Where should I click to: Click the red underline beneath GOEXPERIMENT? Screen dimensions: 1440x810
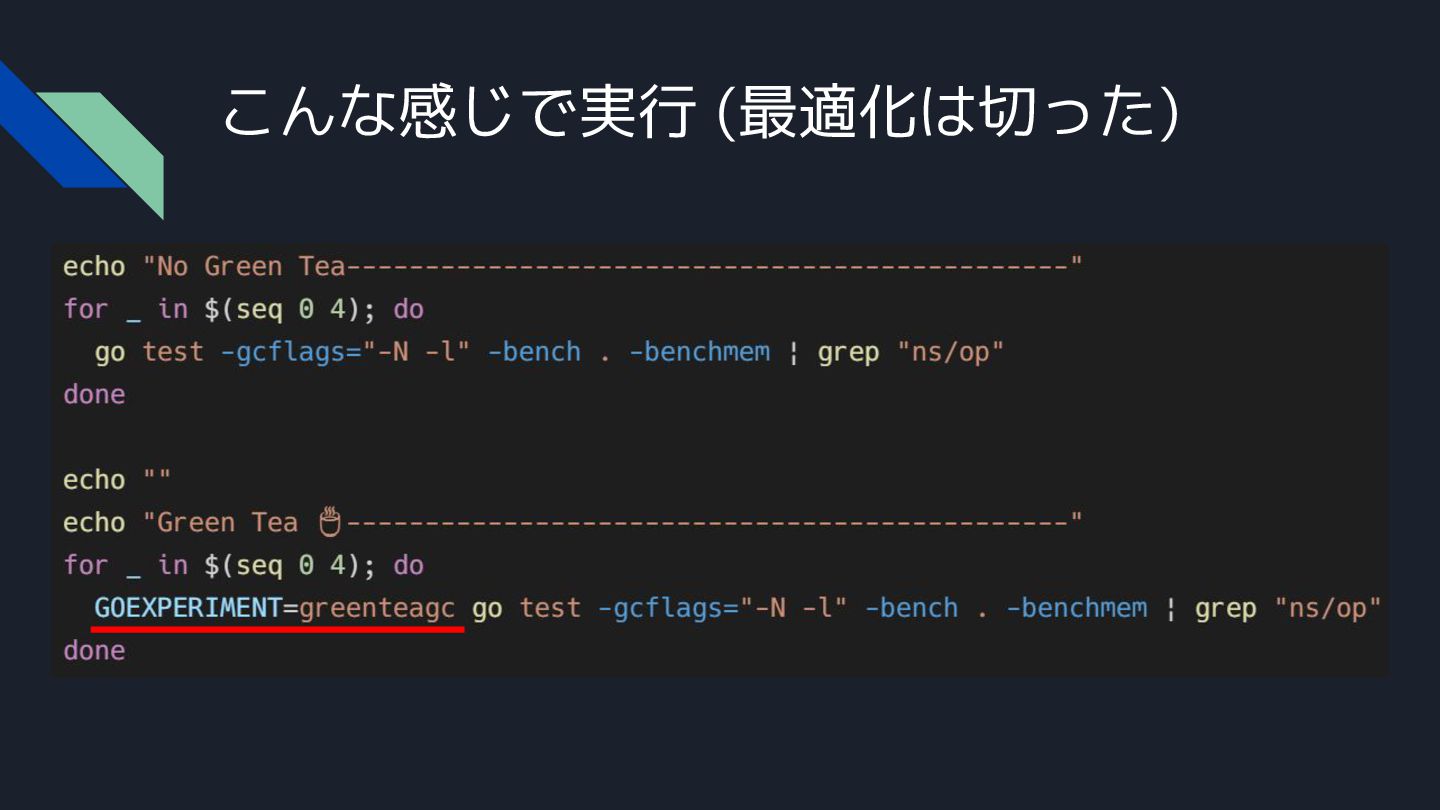277,630
